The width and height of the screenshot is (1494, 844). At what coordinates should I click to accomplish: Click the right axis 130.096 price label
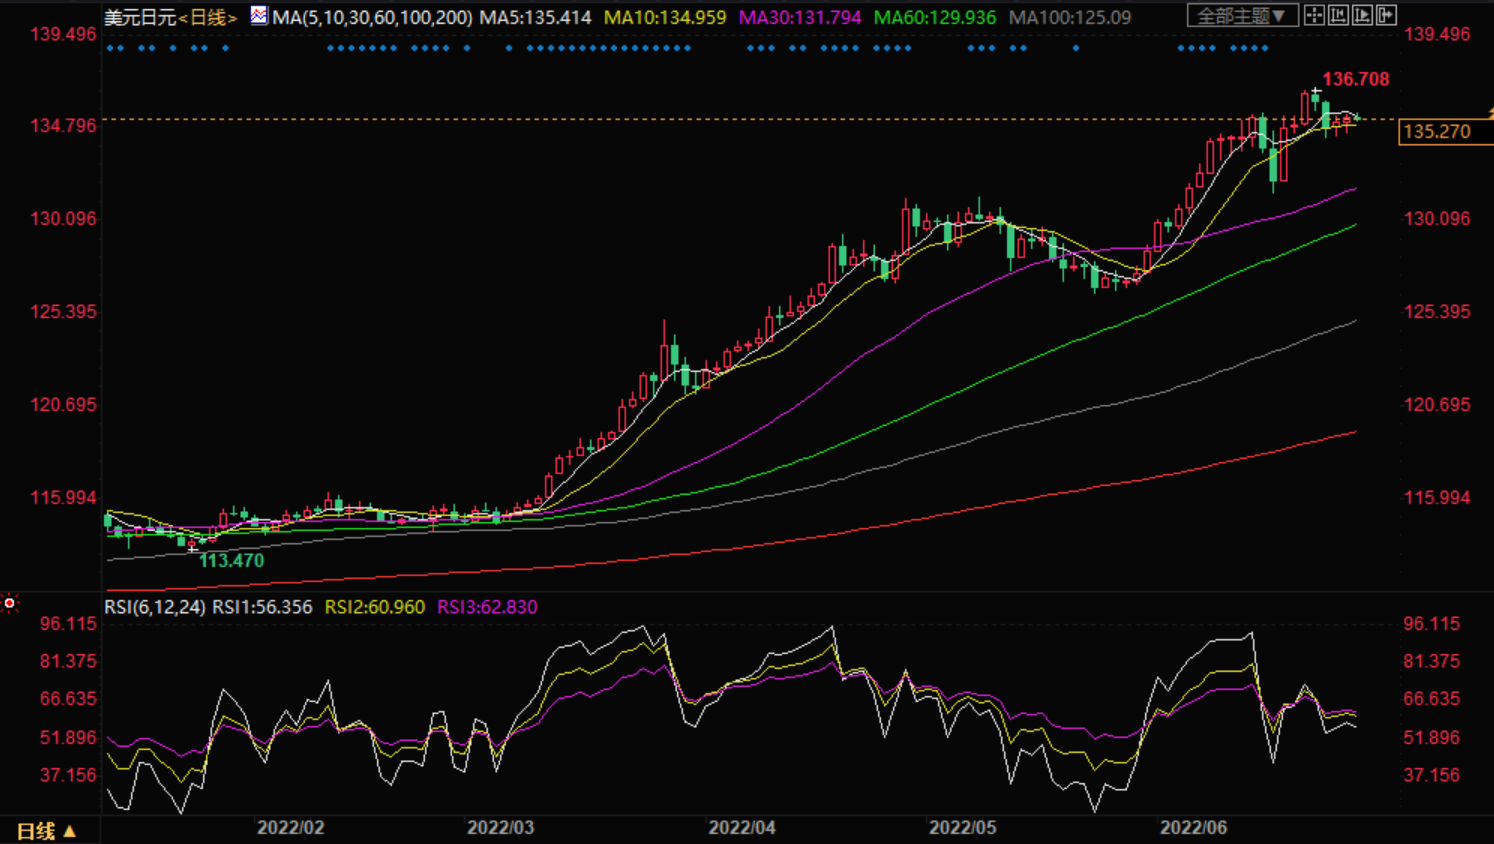tap(1437, 219)
